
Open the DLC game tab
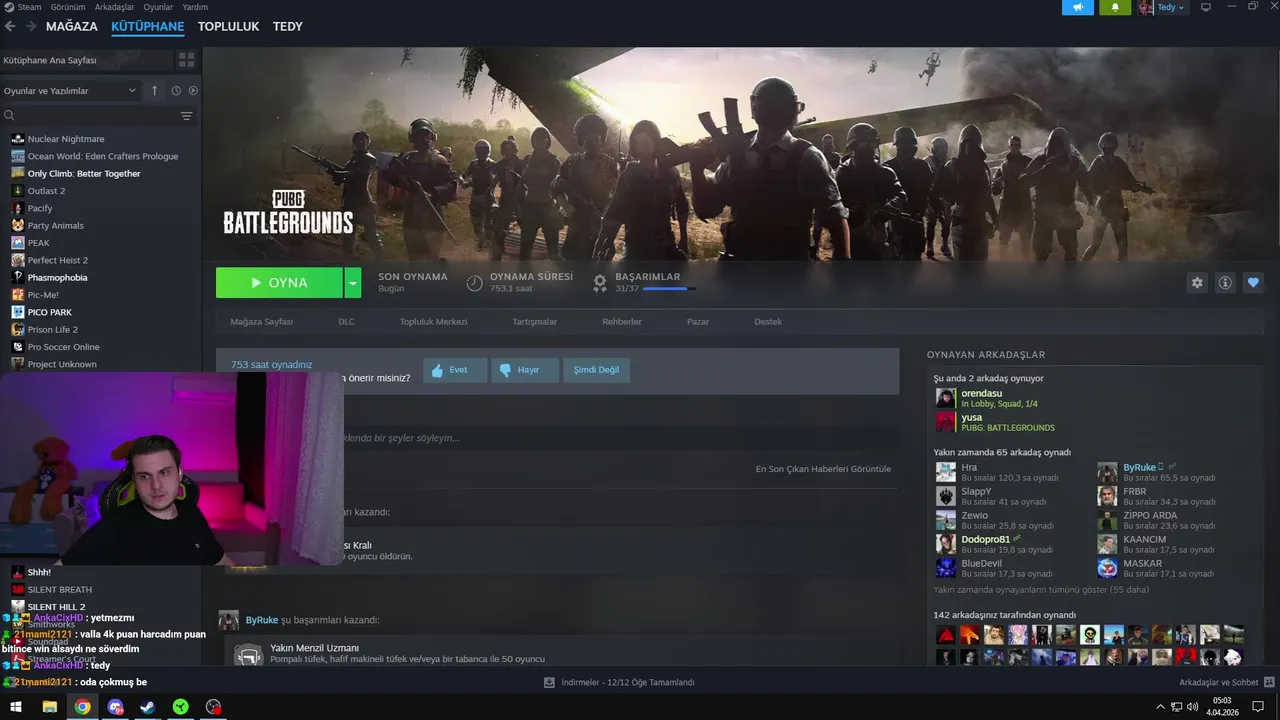(346, 322)
